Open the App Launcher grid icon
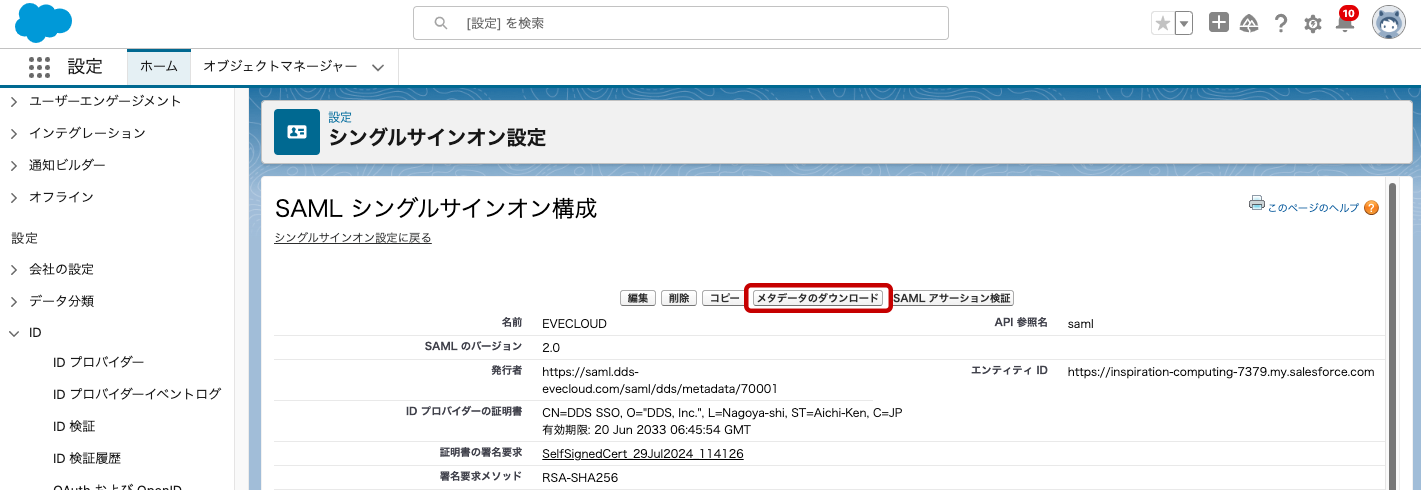The image size is (1421, 490). coord(39,67)
